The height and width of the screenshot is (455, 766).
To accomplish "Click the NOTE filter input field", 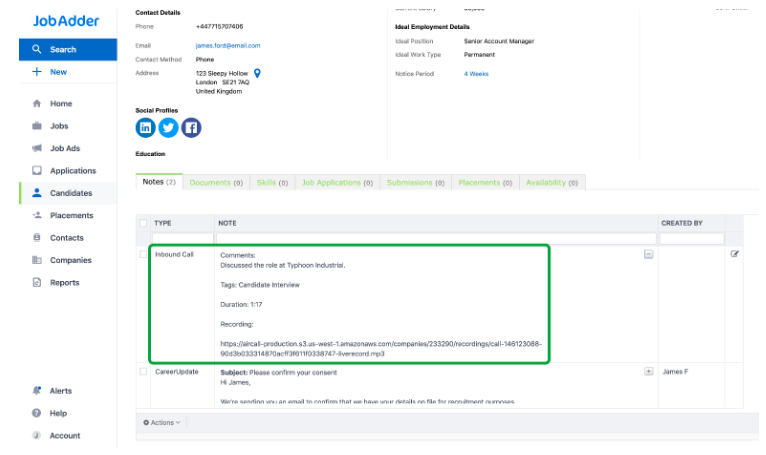I will tap(436, 238).
